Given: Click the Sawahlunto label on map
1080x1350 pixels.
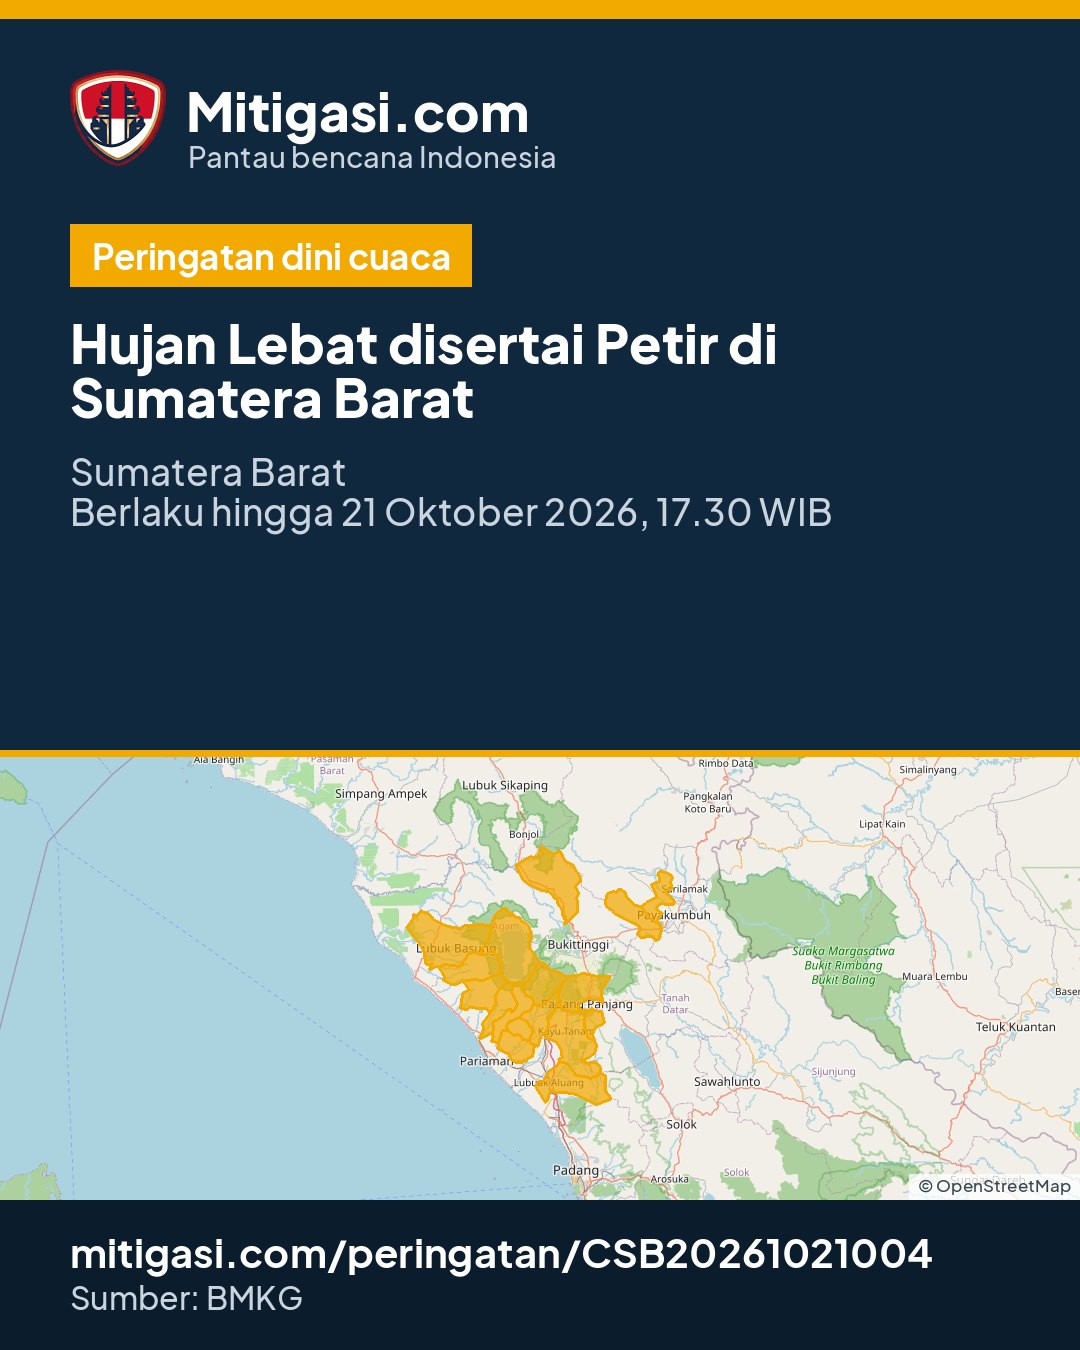Looking at the screenshot, I should pos(727,1082).
